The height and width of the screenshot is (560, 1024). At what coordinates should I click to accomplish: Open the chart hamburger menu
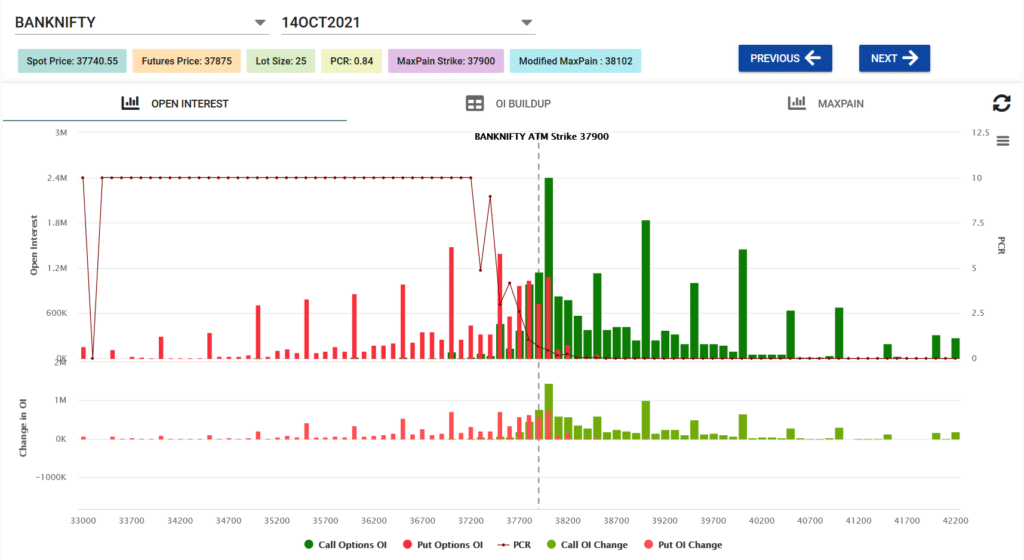coord(1002,141)
